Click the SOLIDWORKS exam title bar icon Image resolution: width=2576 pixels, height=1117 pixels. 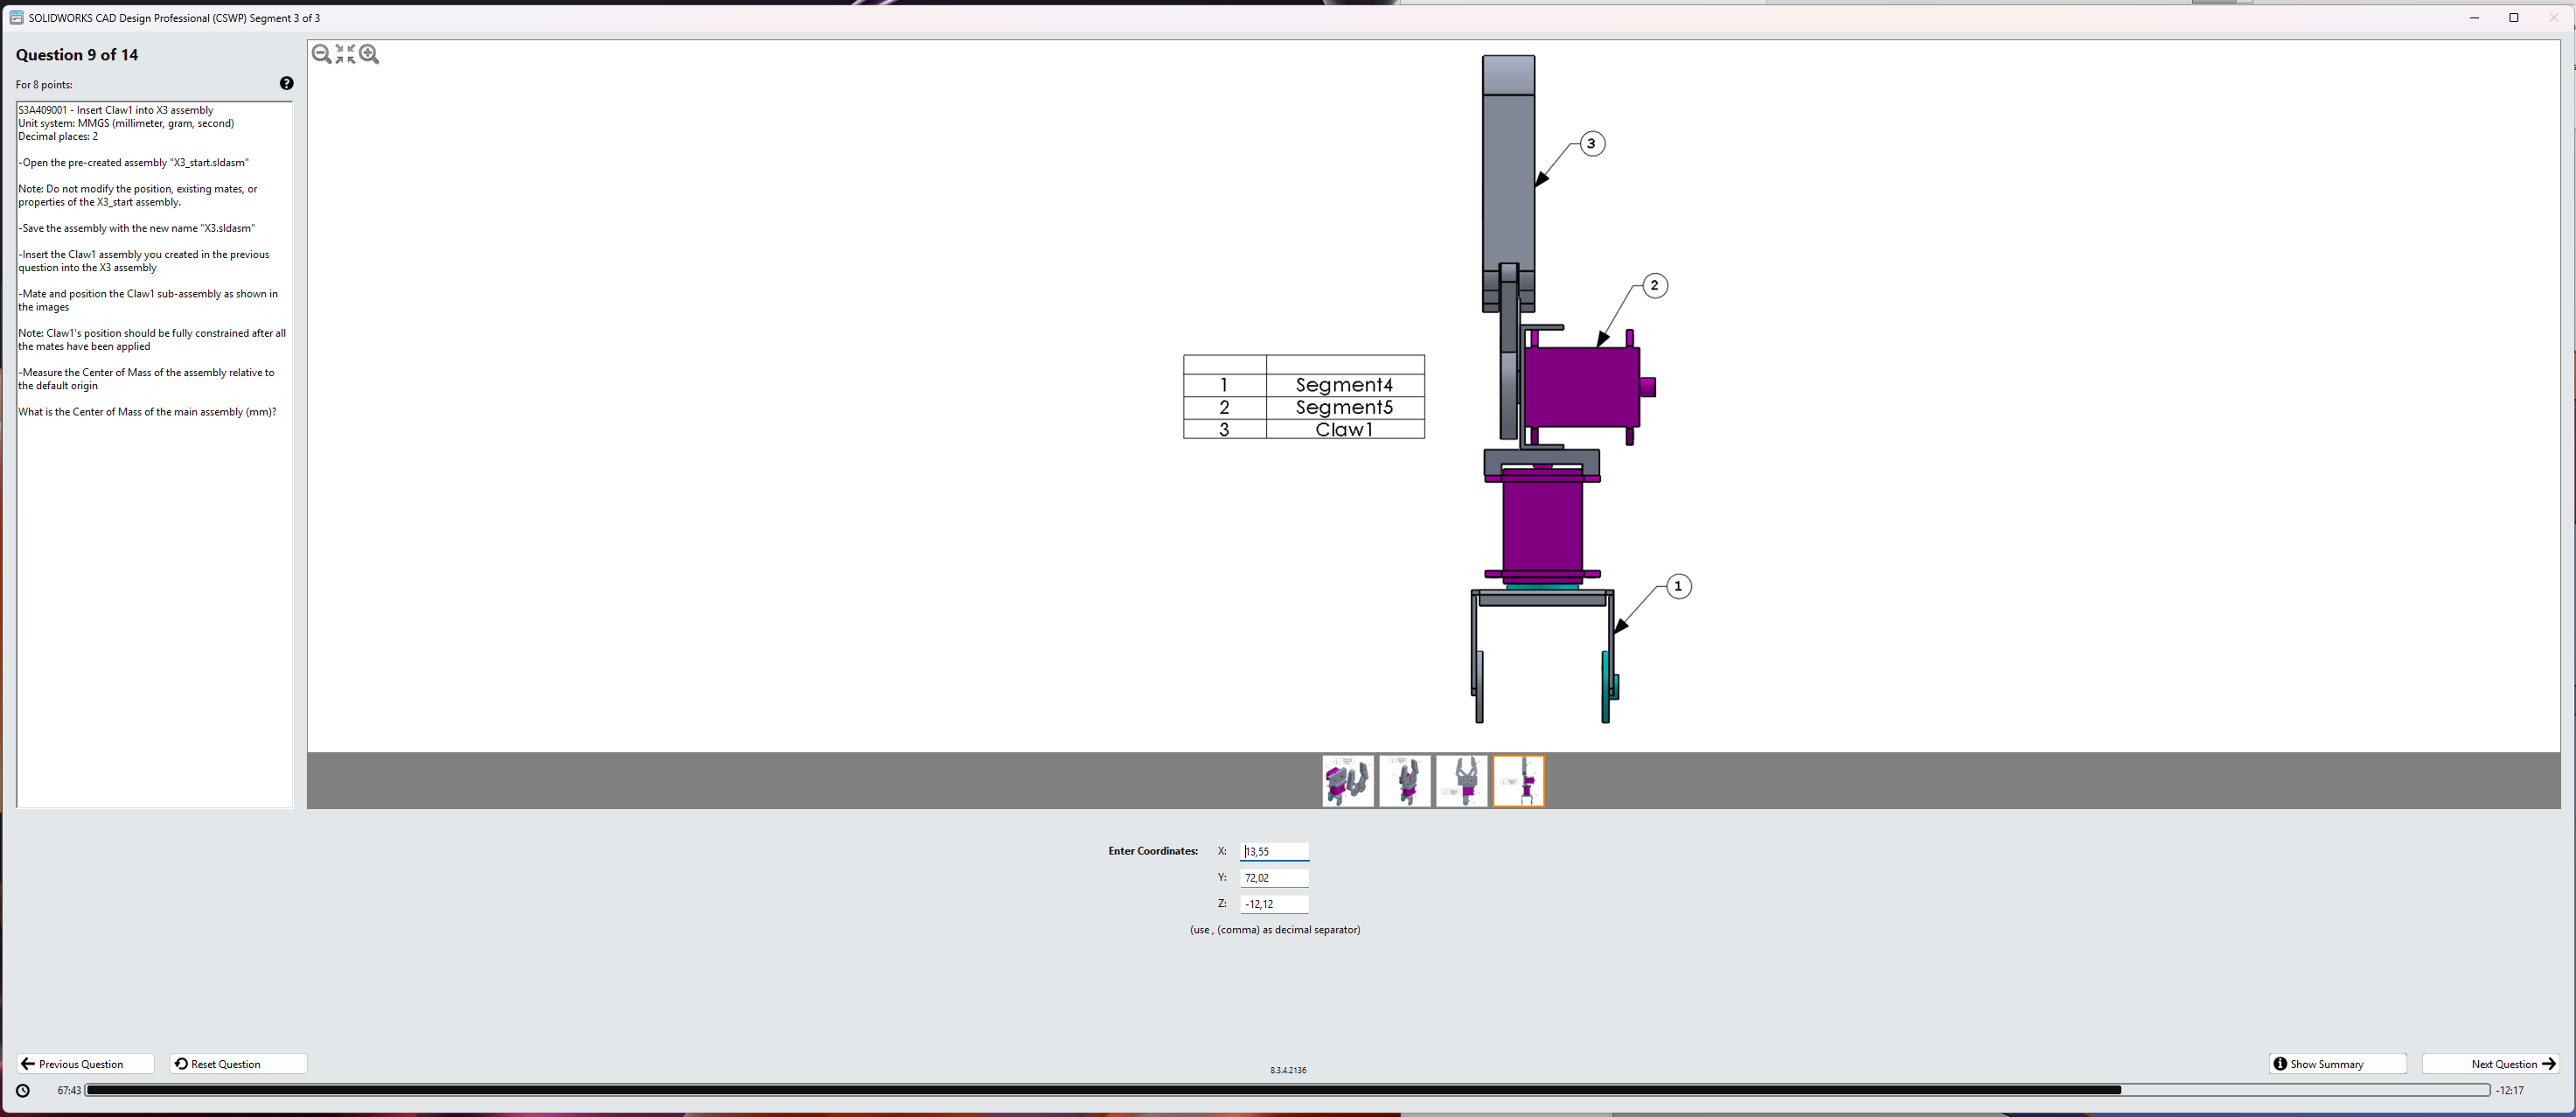16,18
